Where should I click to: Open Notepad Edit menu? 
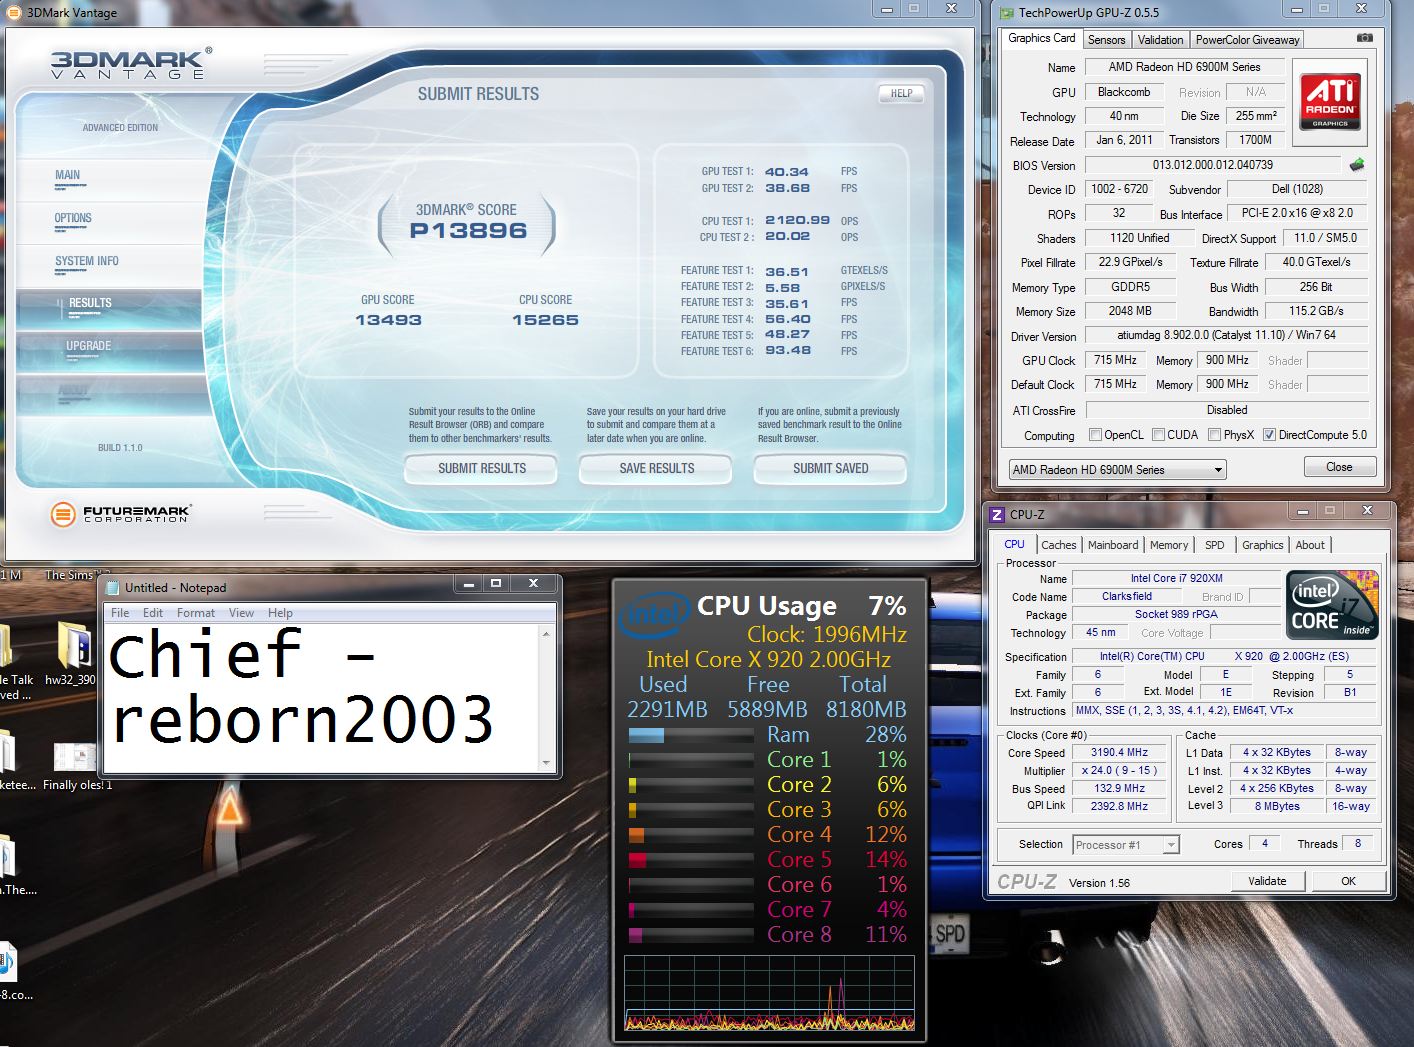[x=153, y=613]
